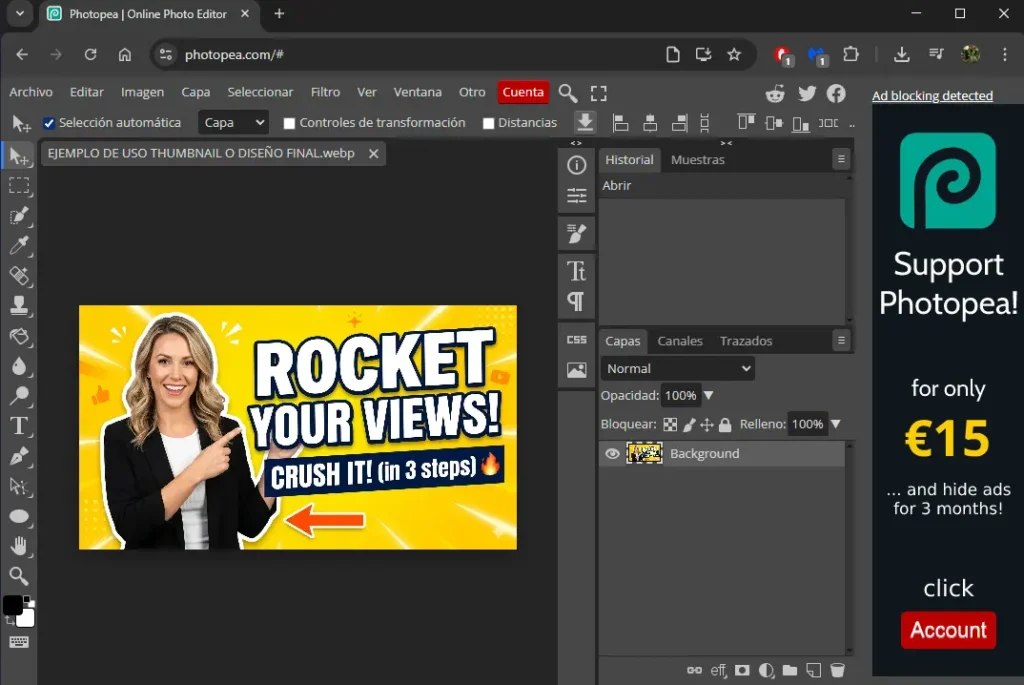Enable Controles de transformación checkbox
This screenshot has height=685, width=1024.
[x=290, y=123]
